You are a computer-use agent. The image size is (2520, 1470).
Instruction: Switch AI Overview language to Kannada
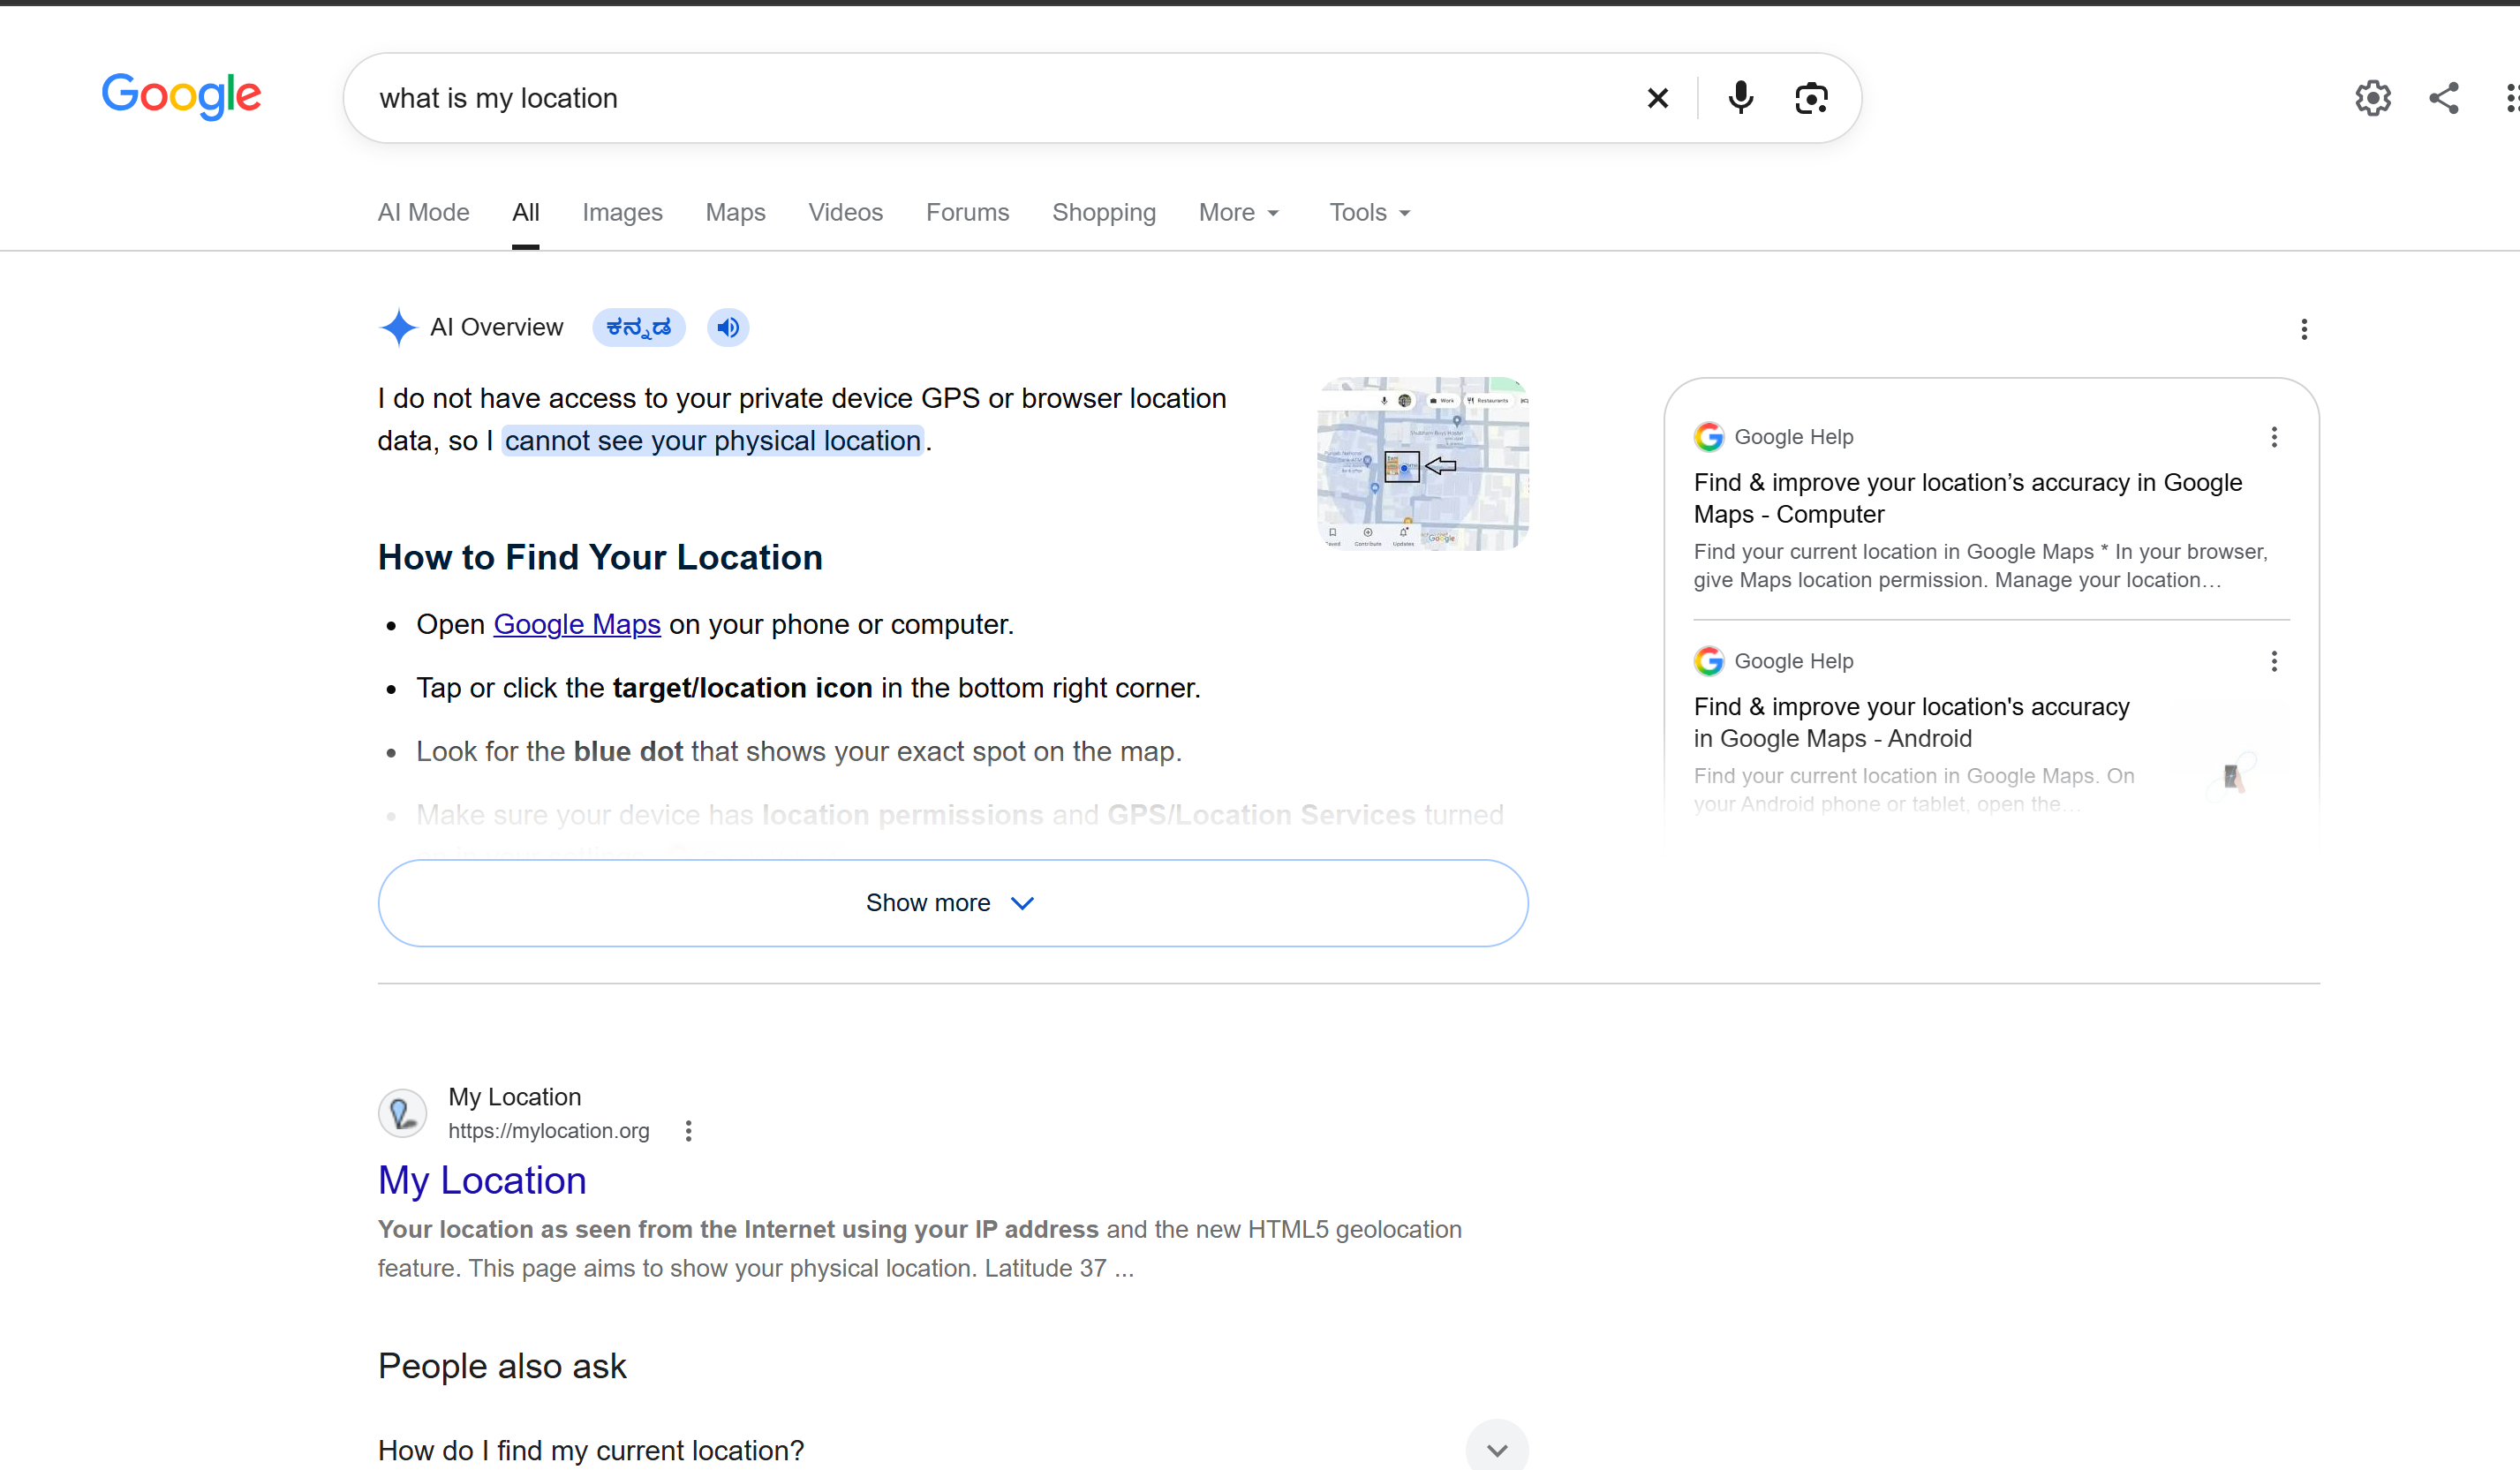click(x=638, y=327)
